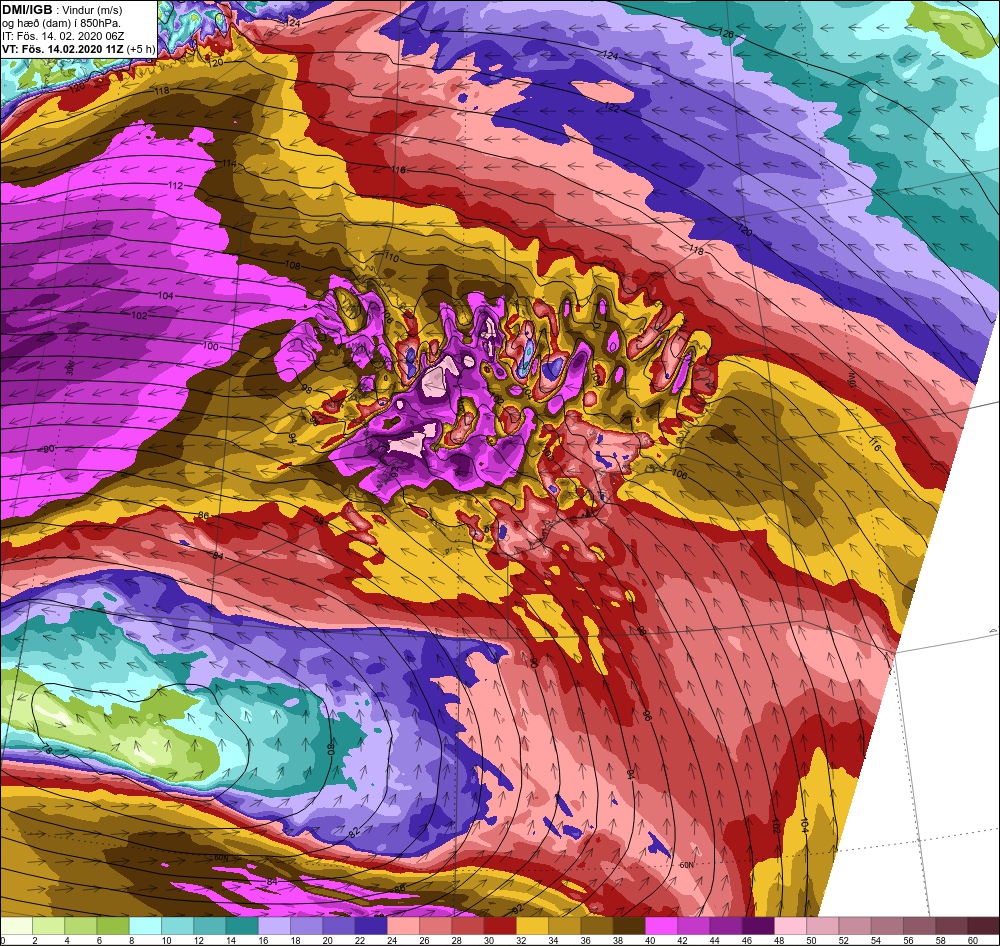Pick the pale pink 48–50 legend swatch
Image resolution: width=1000 pixels, height=946 pixels.
[x=791, y=926]
